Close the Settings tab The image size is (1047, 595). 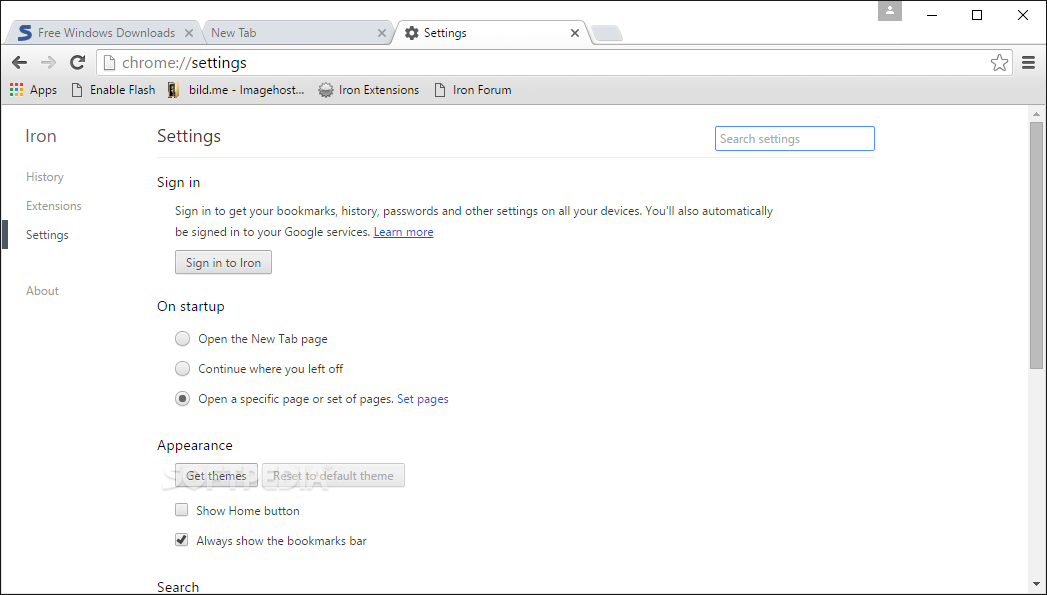pos(575,33)
